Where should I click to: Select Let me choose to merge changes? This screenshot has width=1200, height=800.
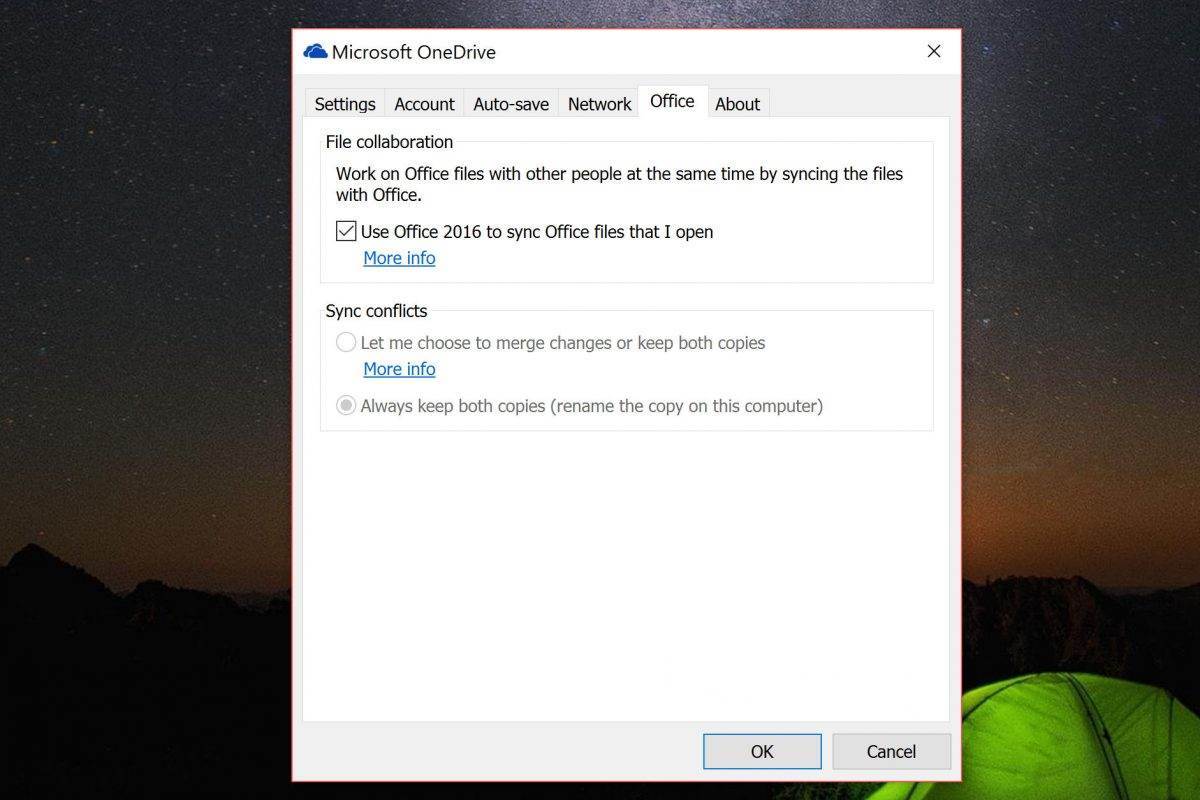[345, 342]
